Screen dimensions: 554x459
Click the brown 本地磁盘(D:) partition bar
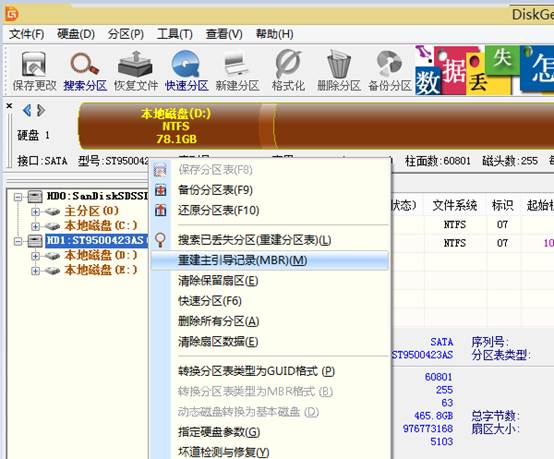pos(176,126)
